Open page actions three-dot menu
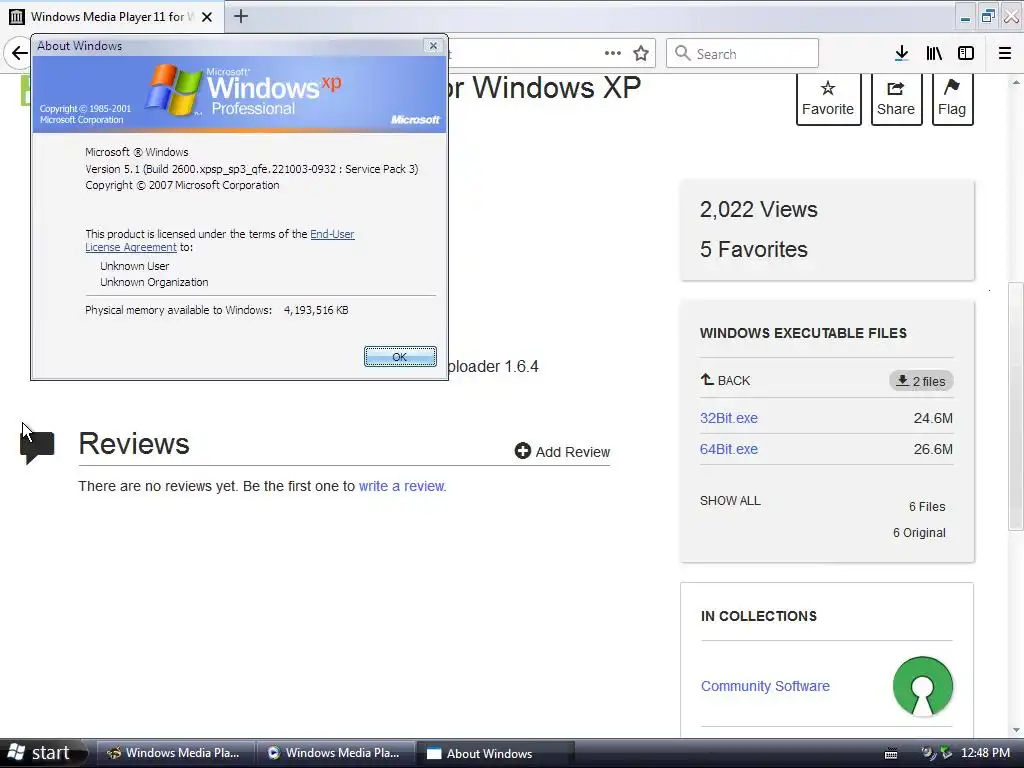The image size is (1024, 768). (x=613, y=53)
